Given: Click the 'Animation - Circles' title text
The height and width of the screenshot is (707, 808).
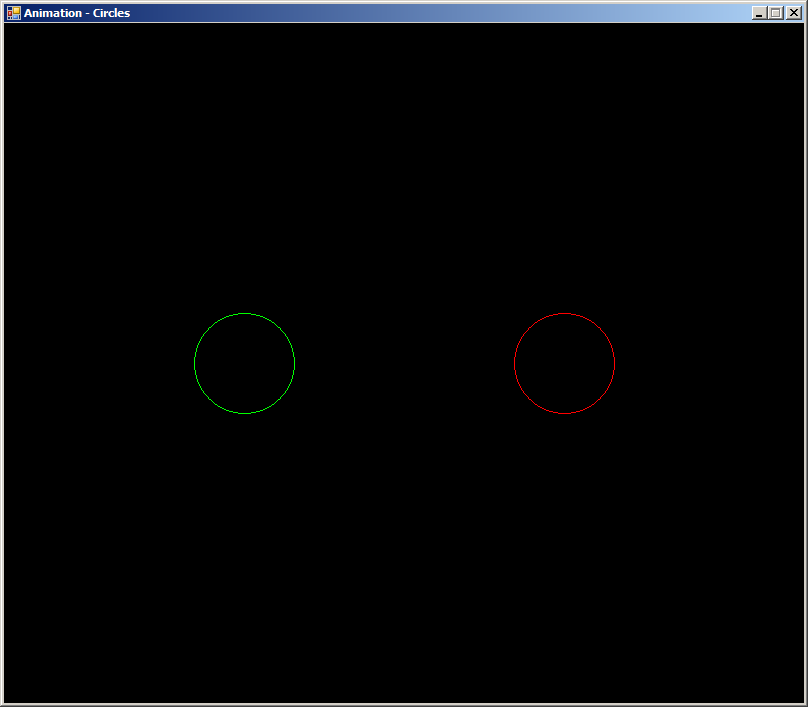Looking at the screenshot, I should 77,13.
